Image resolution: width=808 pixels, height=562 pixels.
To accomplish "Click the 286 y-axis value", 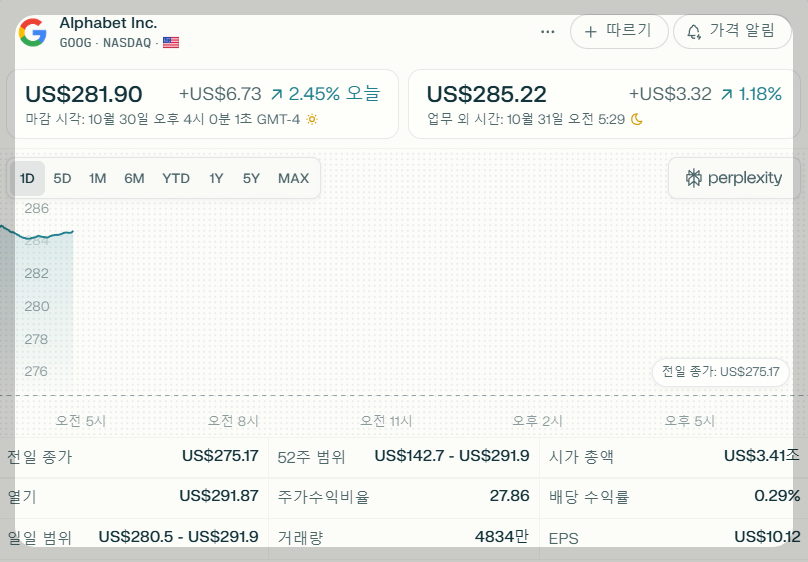I will 37,208.
